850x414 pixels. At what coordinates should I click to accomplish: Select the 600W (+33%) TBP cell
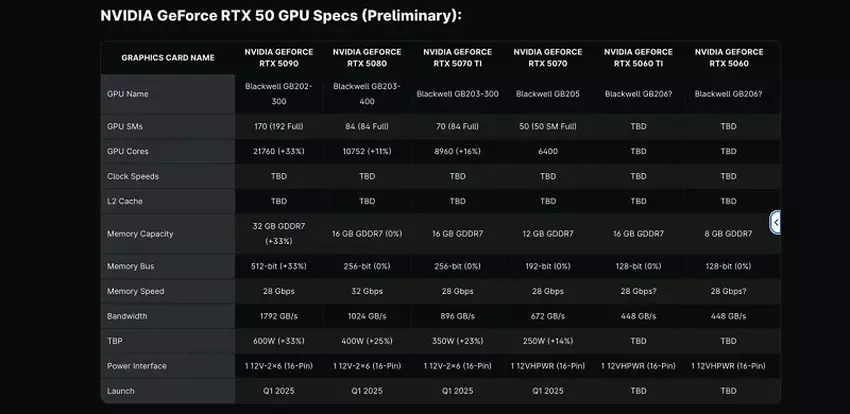coord(279,341)
